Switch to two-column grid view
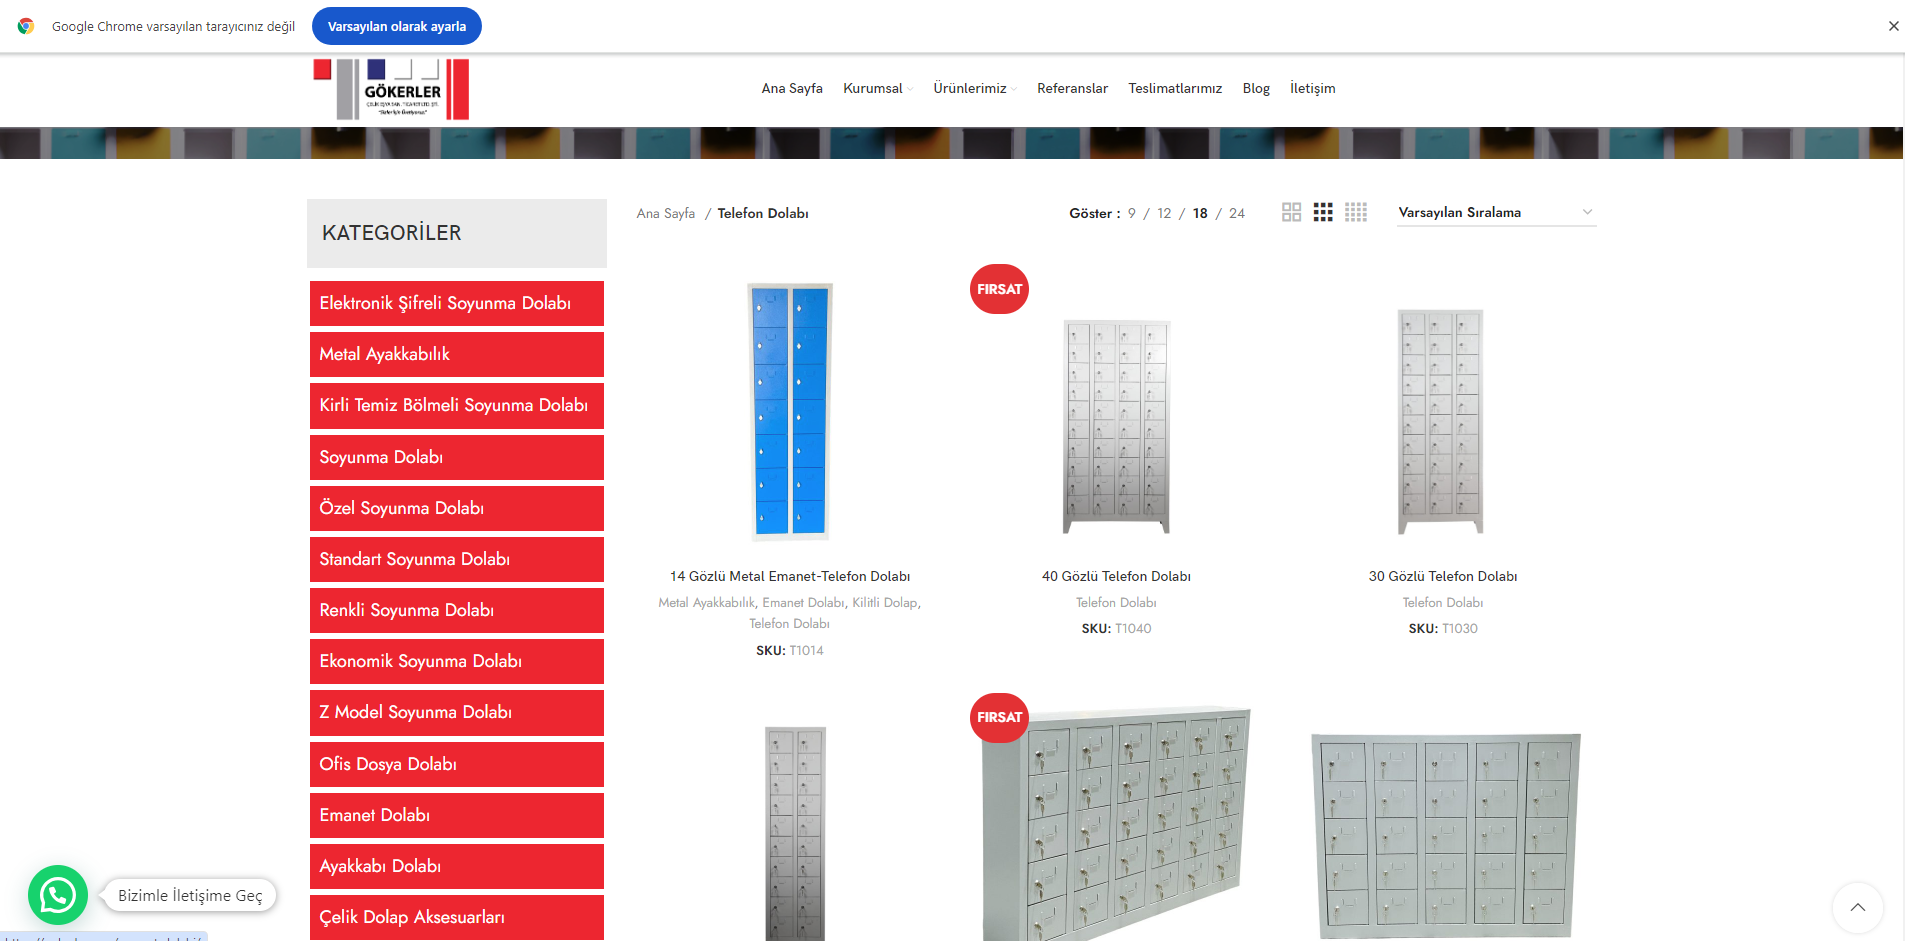The width and height of the screenshot is (1905, 941). click(x=1291, y=212)
